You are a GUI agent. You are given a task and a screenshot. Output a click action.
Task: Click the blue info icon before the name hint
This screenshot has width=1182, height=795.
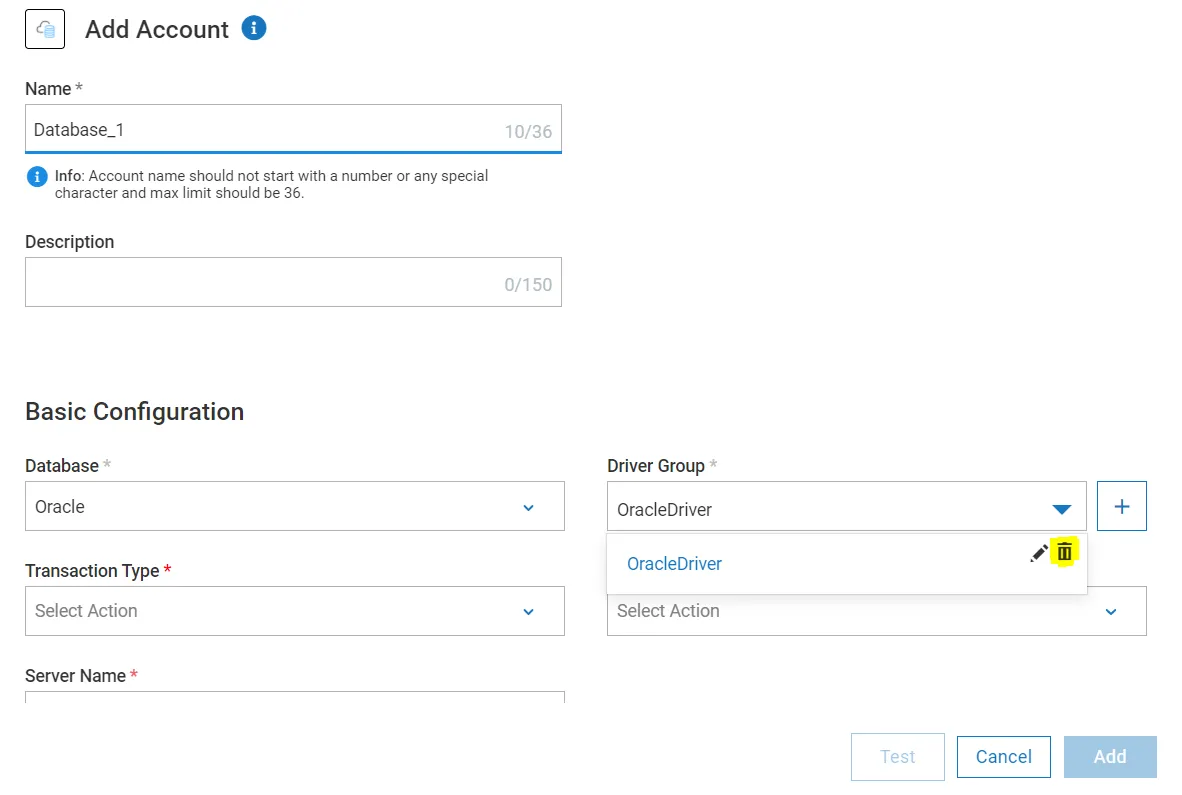coord(37,177)
